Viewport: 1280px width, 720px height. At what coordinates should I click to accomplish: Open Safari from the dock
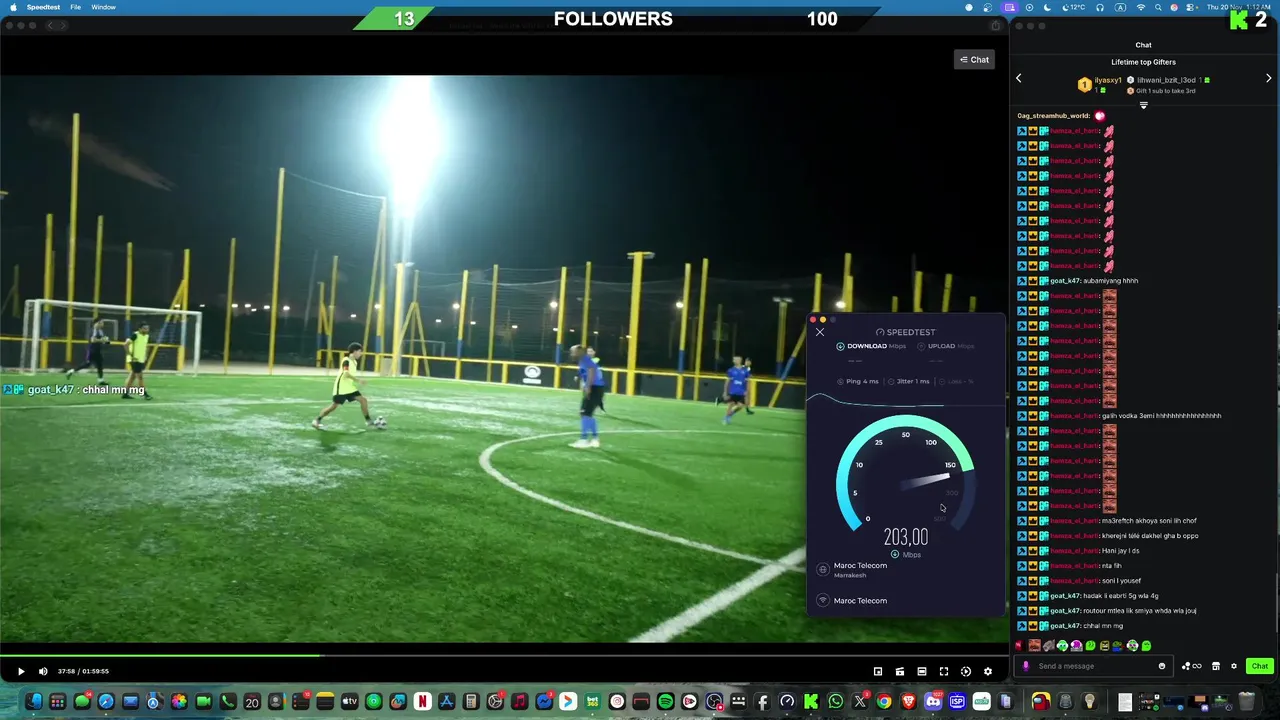(x=106, y=702)
